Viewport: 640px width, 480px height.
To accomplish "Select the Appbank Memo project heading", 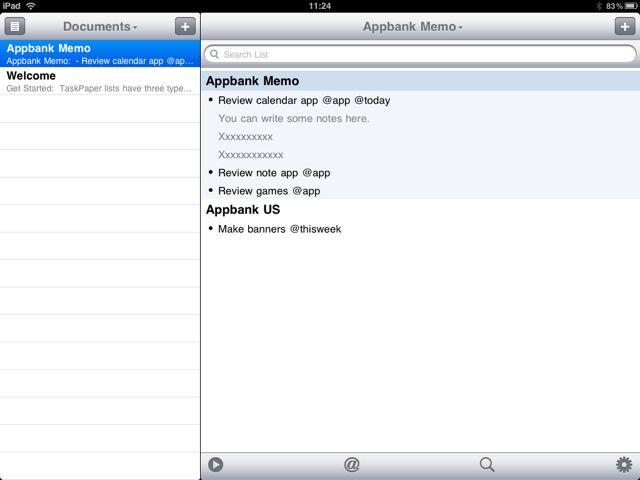I will (x=420, y=81).
